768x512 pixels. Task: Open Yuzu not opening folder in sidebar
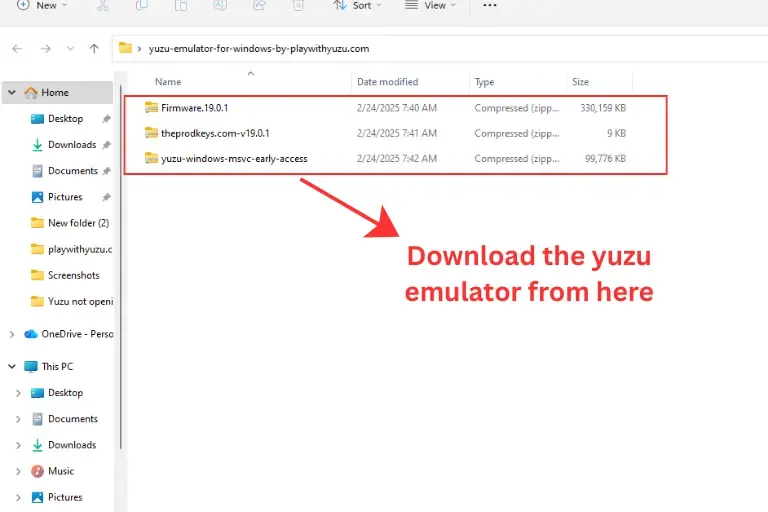tap(80, 301)
